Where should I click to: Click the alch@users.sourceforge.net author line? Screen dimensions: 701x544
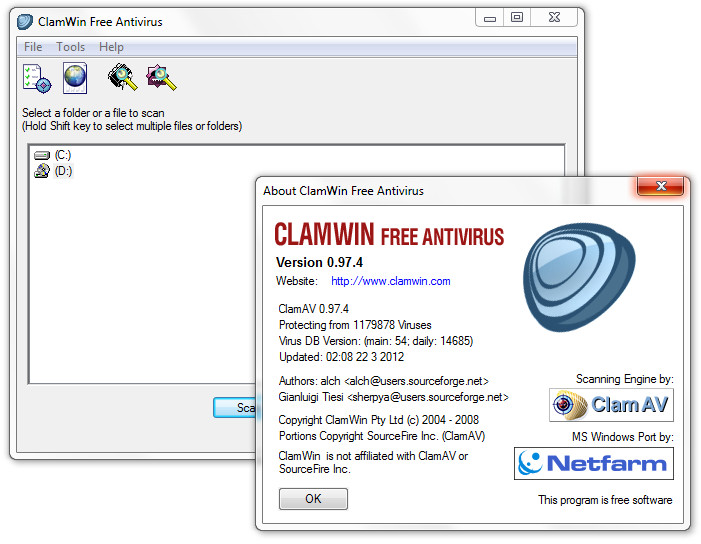point(384,381)
